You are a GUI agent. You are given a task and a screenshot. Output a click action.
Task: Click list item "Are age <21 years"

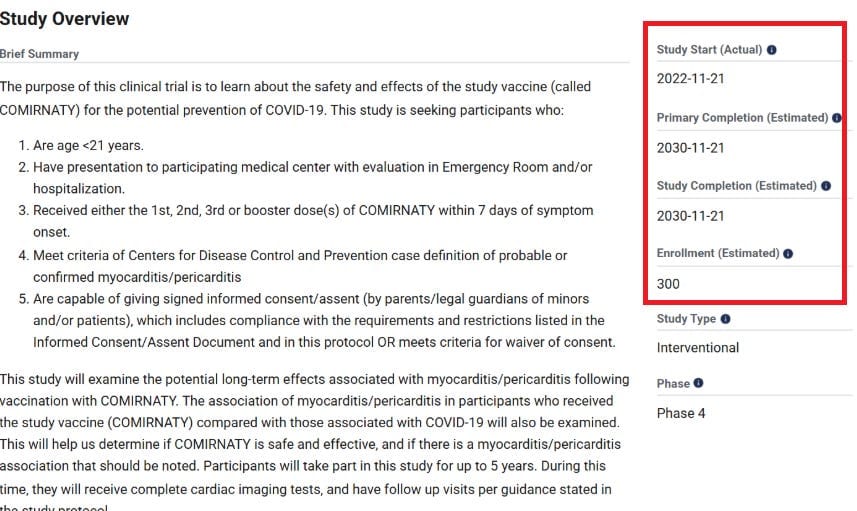tap(88, 145)
